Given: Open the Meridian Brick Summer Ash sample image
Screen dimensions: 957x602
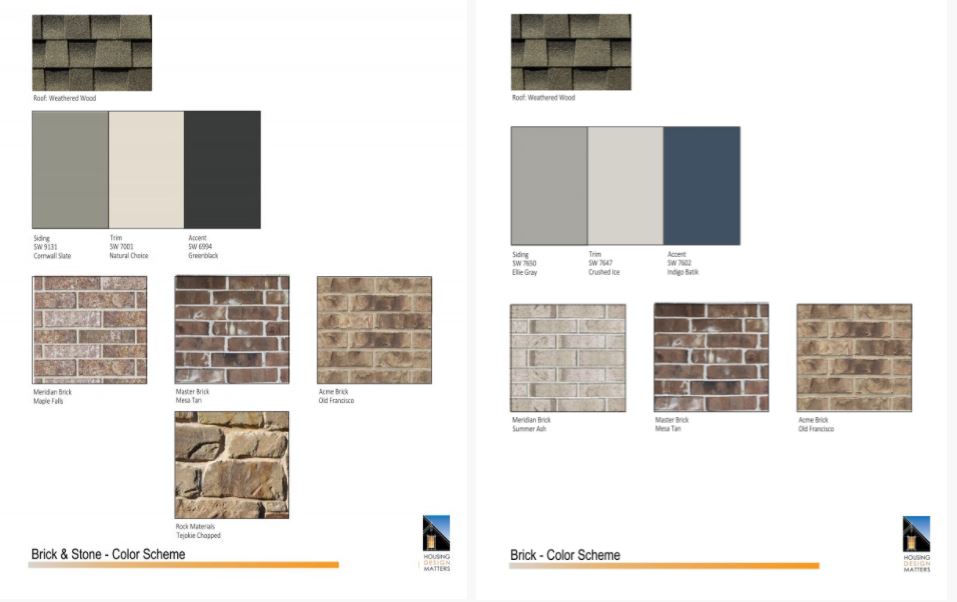Looking at the screenshot, I should tap(568, 358).
